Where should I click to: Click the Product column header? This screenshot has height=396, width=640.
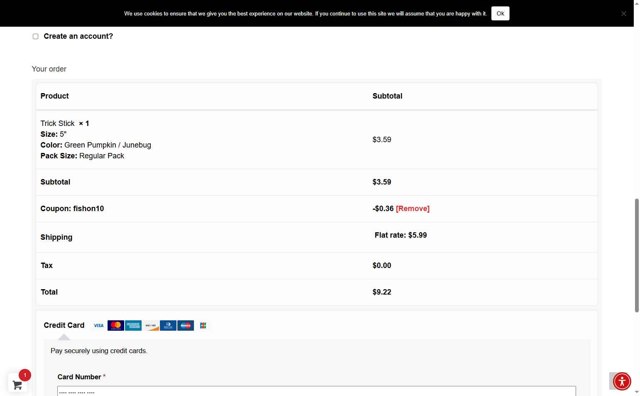pos(55,96)
